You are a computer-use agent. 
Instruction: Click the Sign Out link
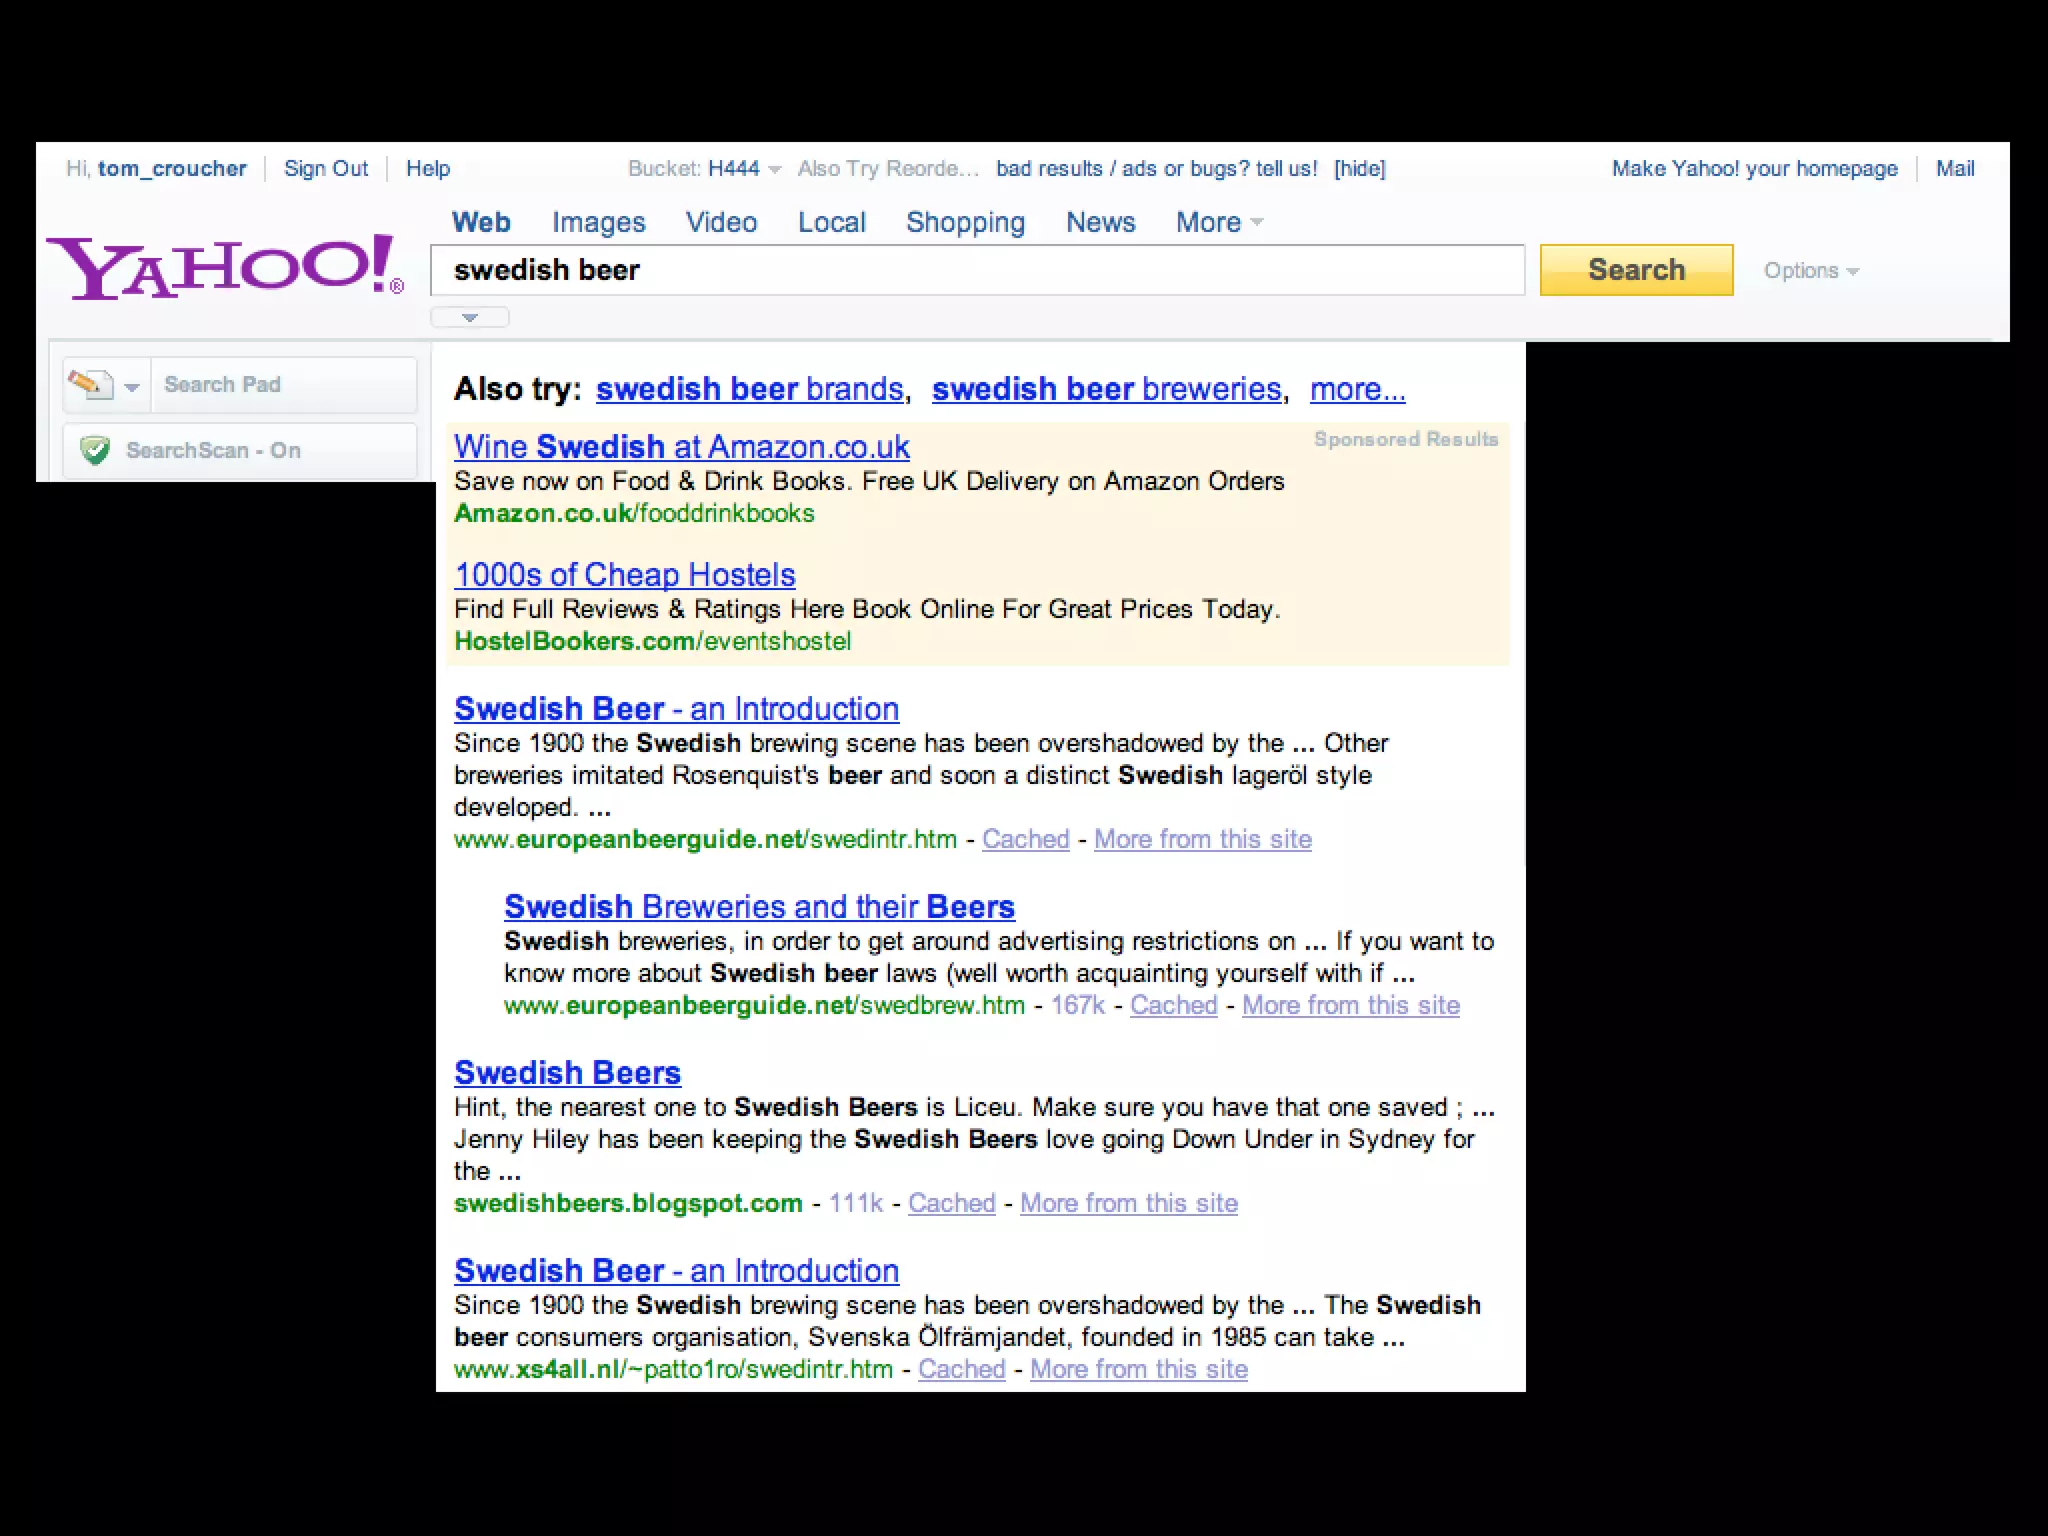click(x=325, y=169)
